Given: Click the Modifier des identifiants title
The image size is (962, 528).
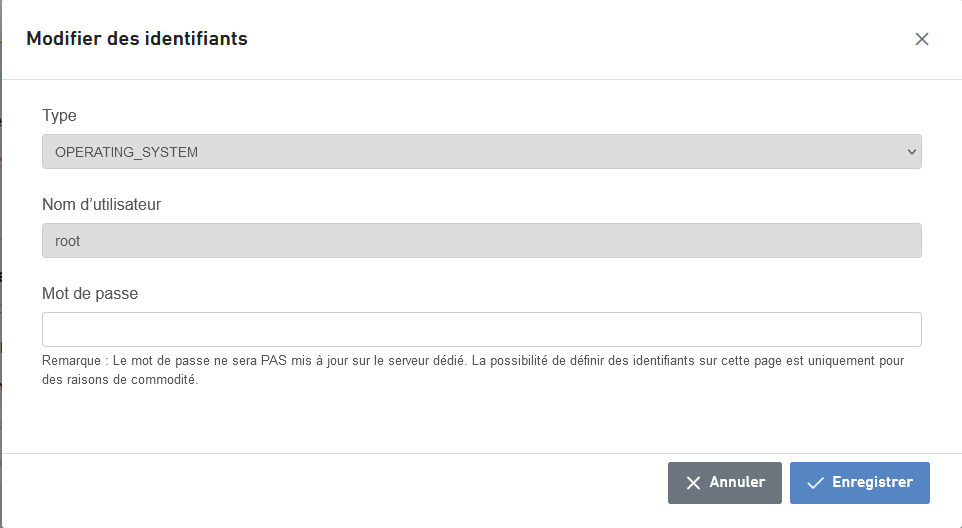Looking at the screenshot, I should click(x=137, y=39).
